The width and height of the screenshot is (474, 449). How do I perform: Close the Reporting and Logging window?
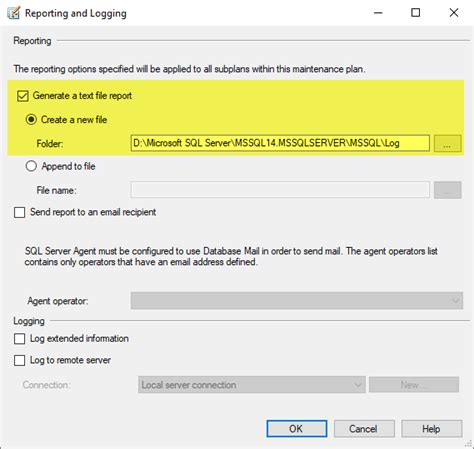click(454, 13)
